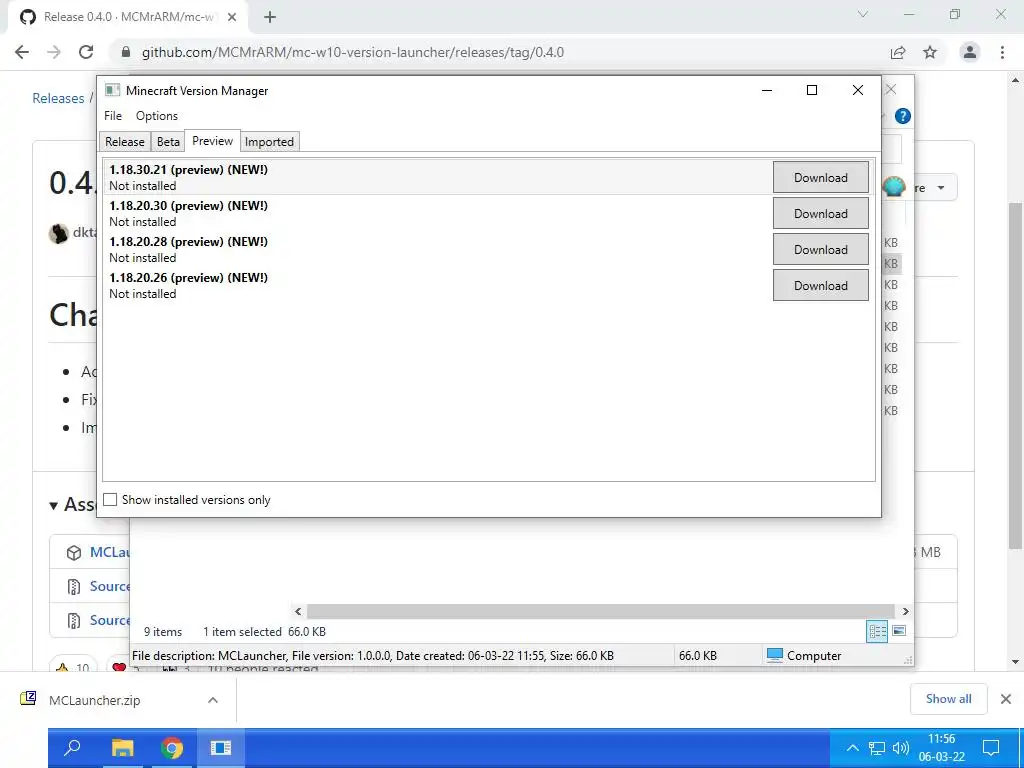Screen dimensions: 1024x768
Task: Click the Explorer horizontal scrollbar track
Action: (601, 611)
